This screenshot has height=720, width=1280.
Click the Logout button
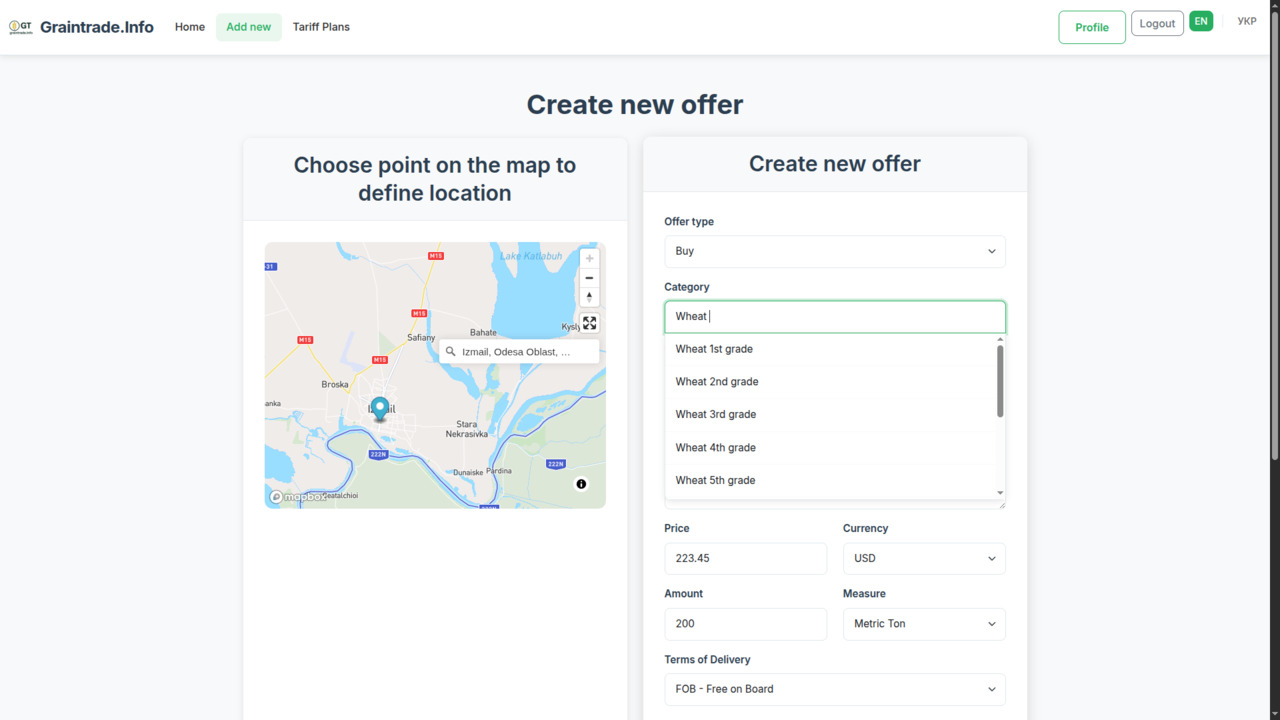point(1157,24)
